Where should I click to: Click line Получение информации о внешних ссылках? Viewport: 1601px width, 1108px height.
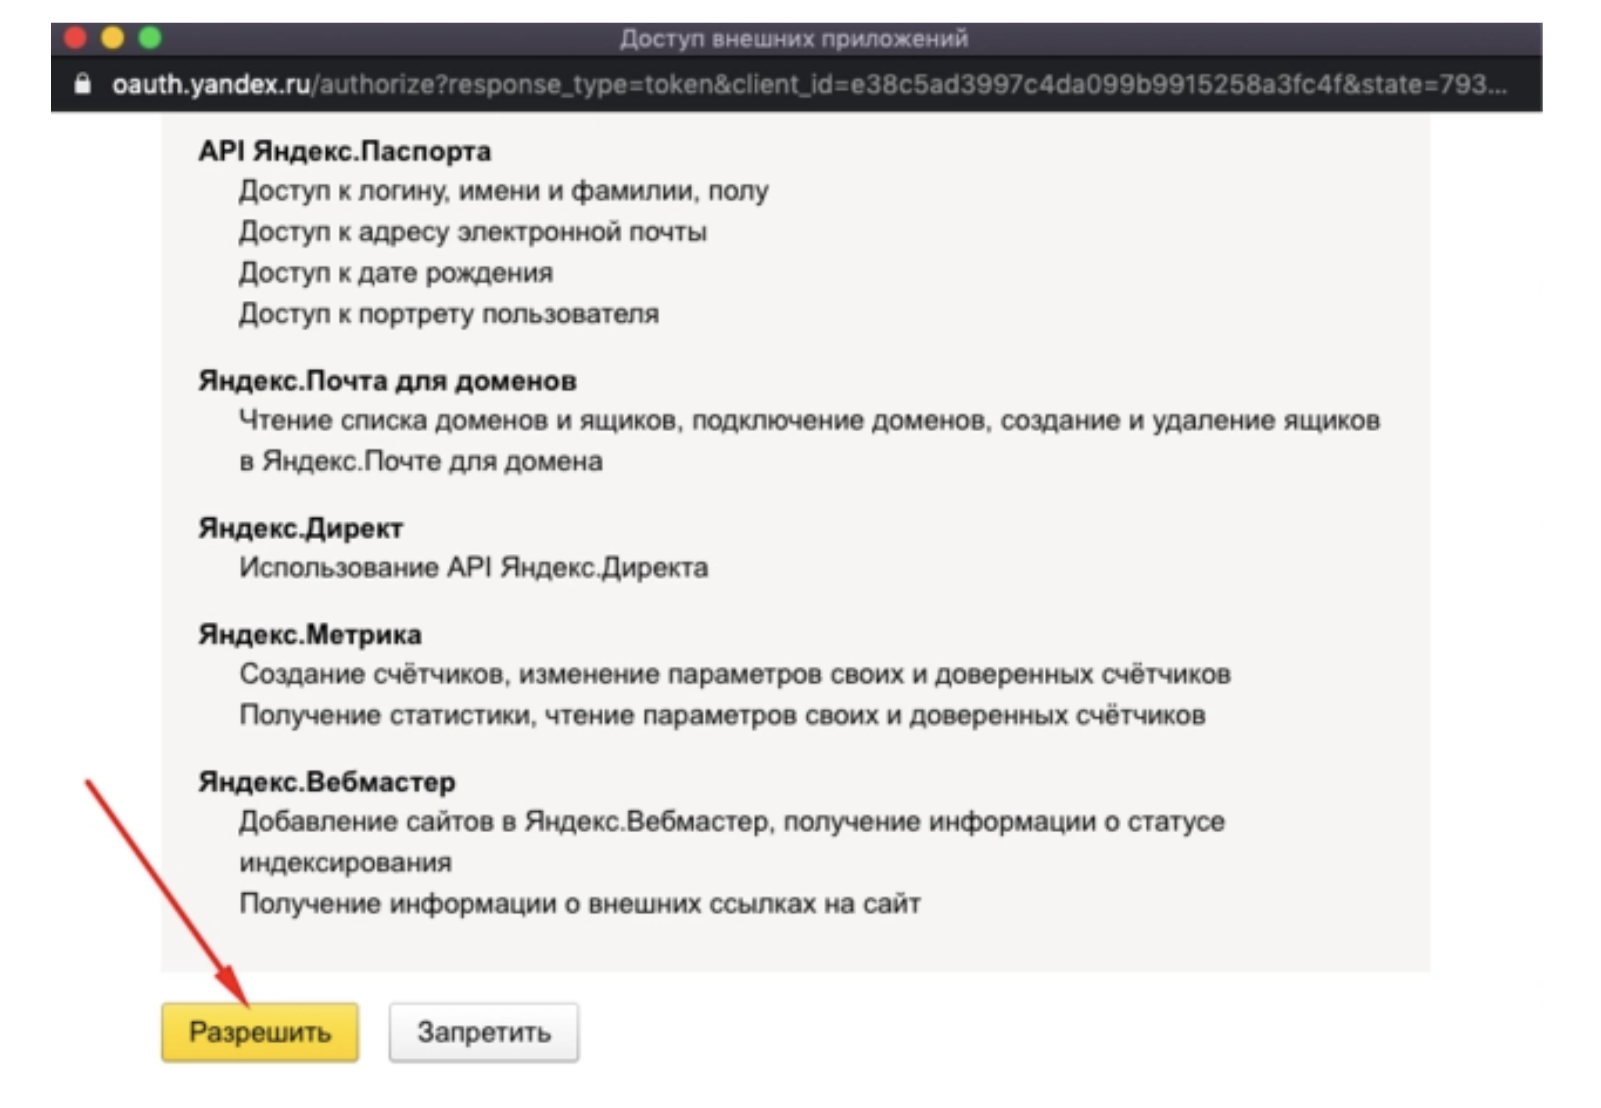coord(580,904)
